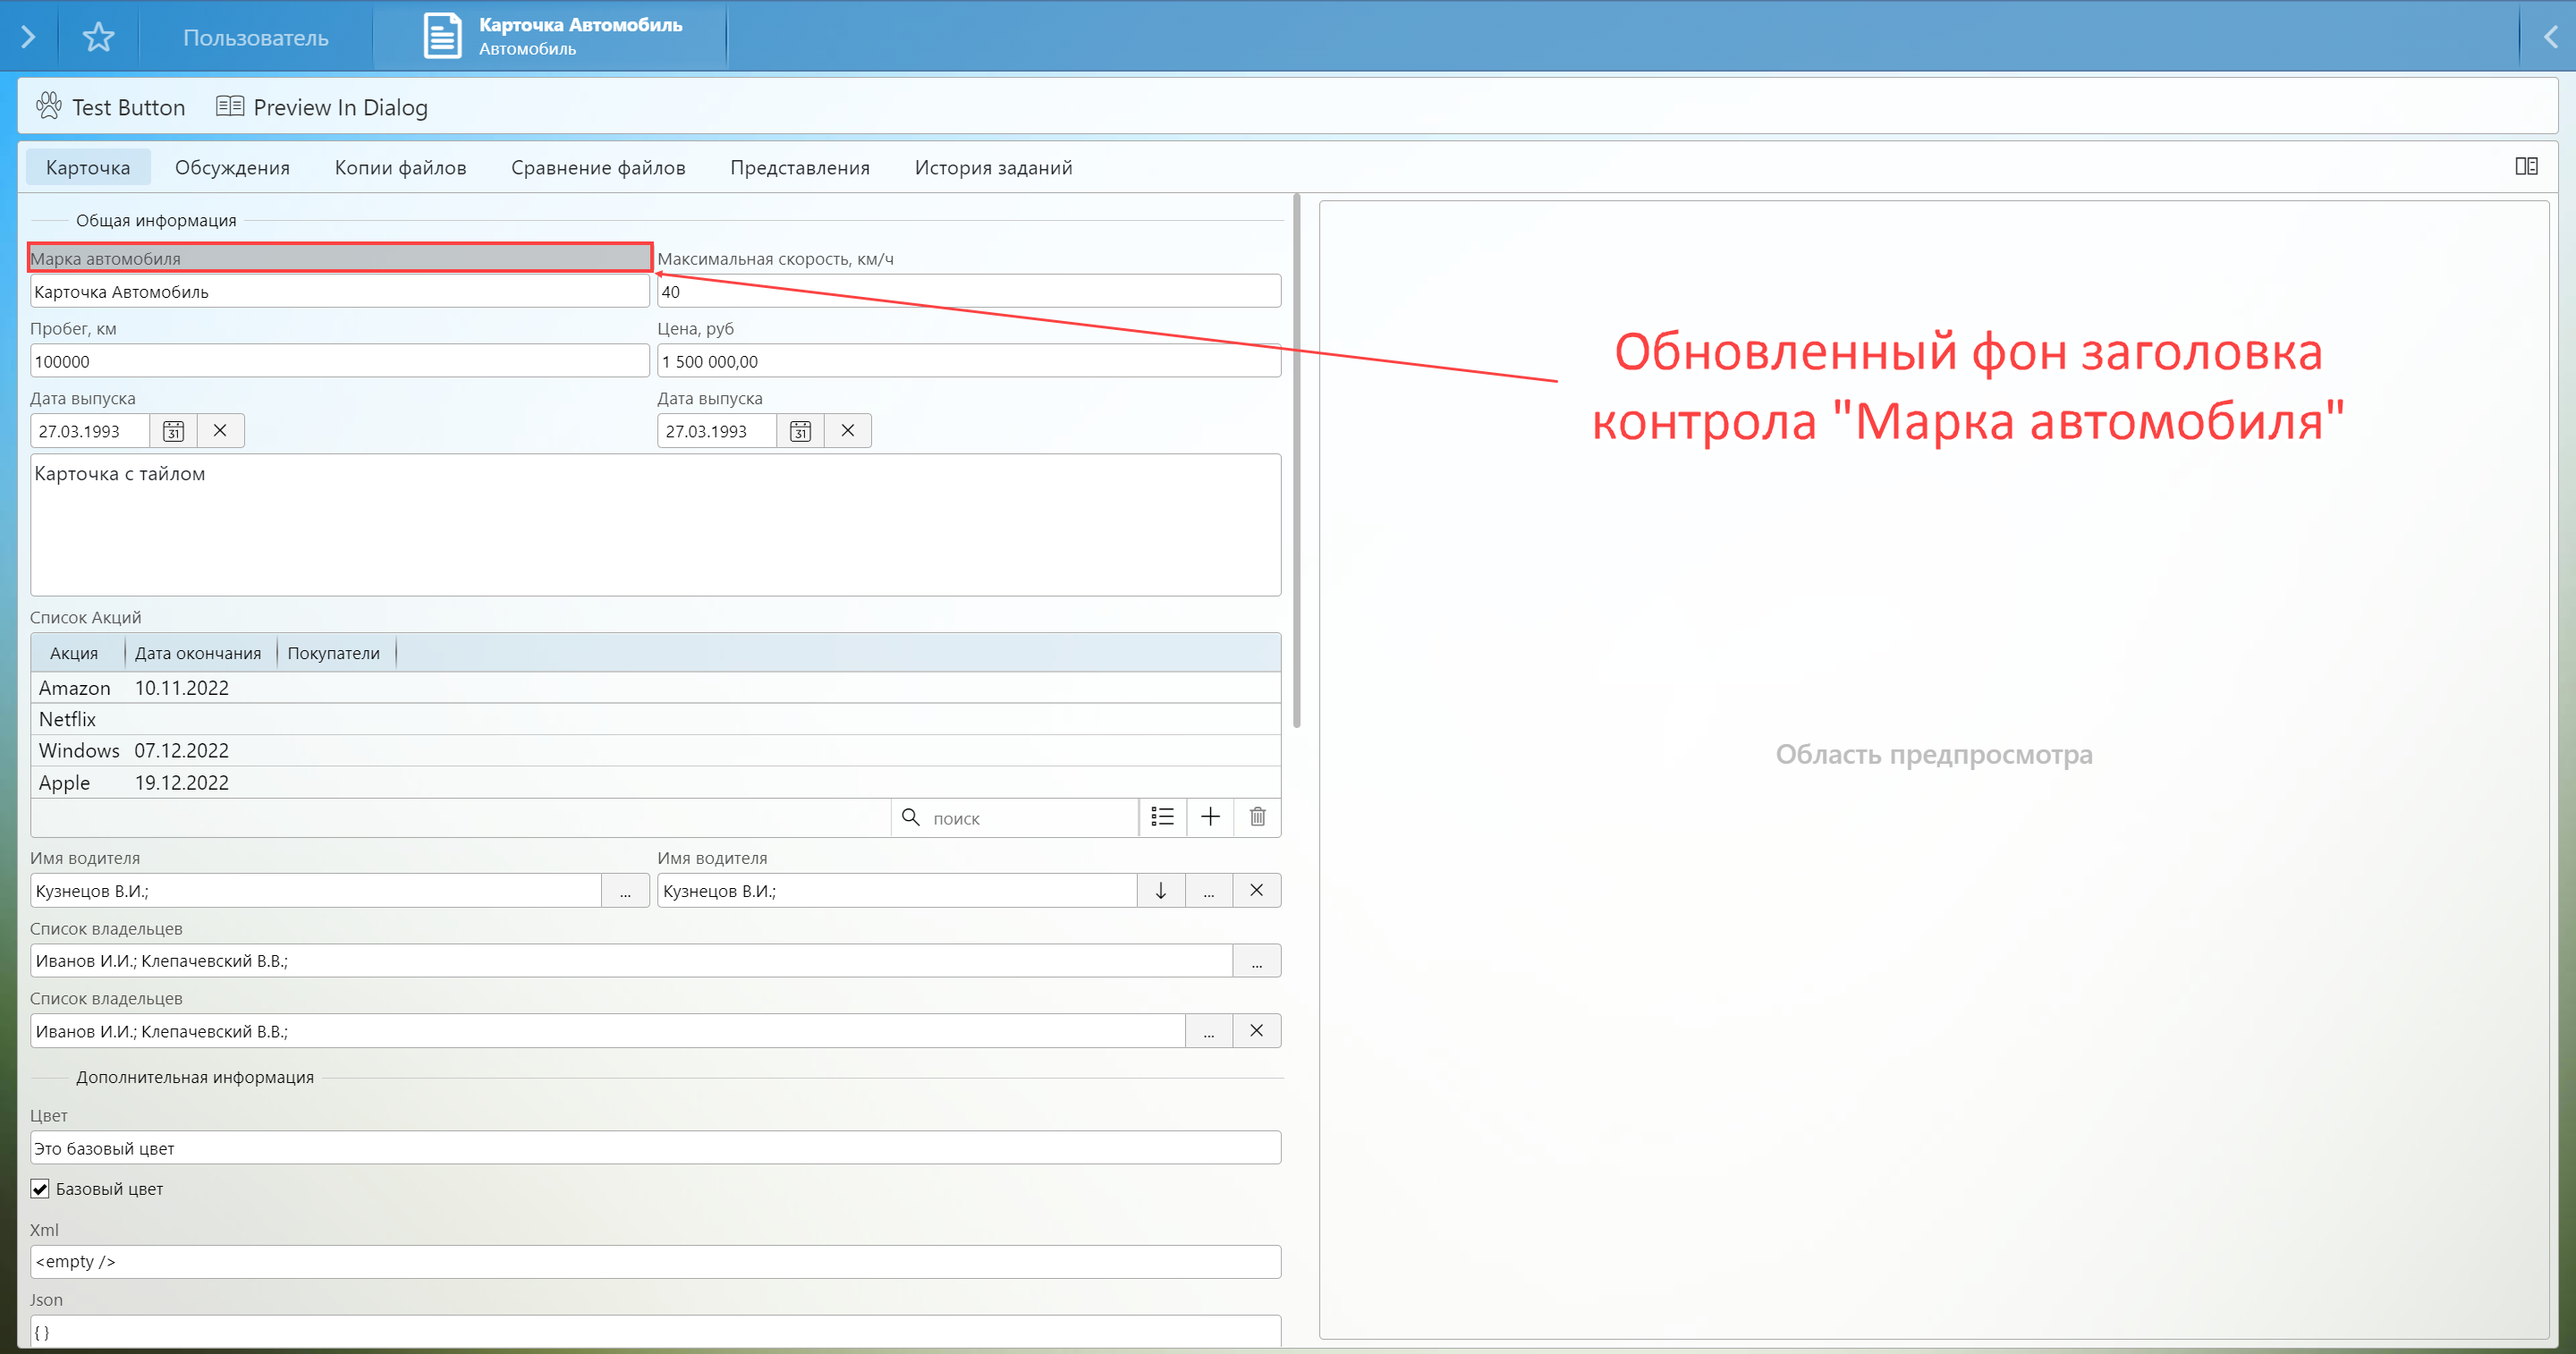Expand the left sidebar chevron
The height and width of the screenshot is (1354, 2576).
coord(28,37)
